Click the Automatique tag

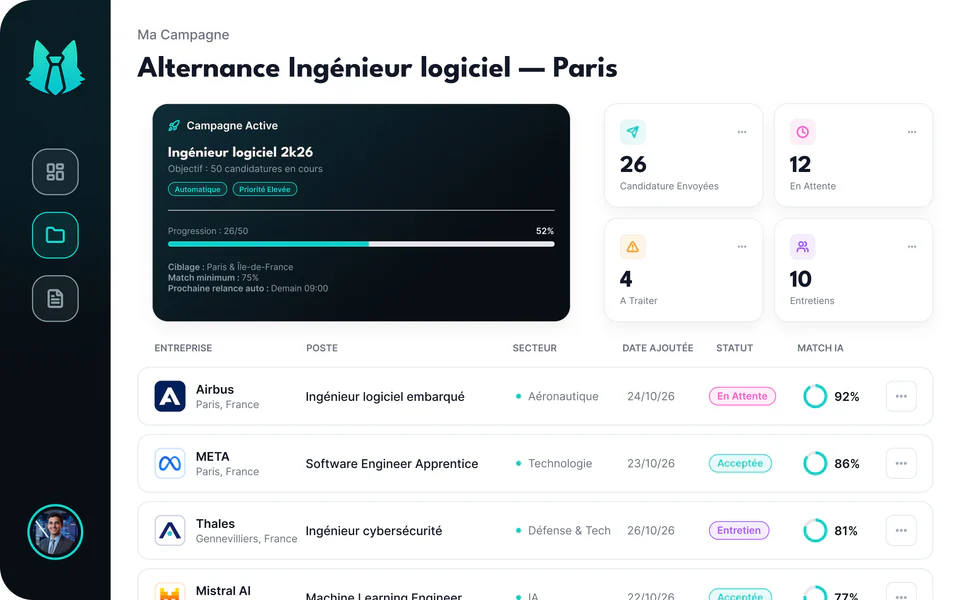(x=197, y=189)
